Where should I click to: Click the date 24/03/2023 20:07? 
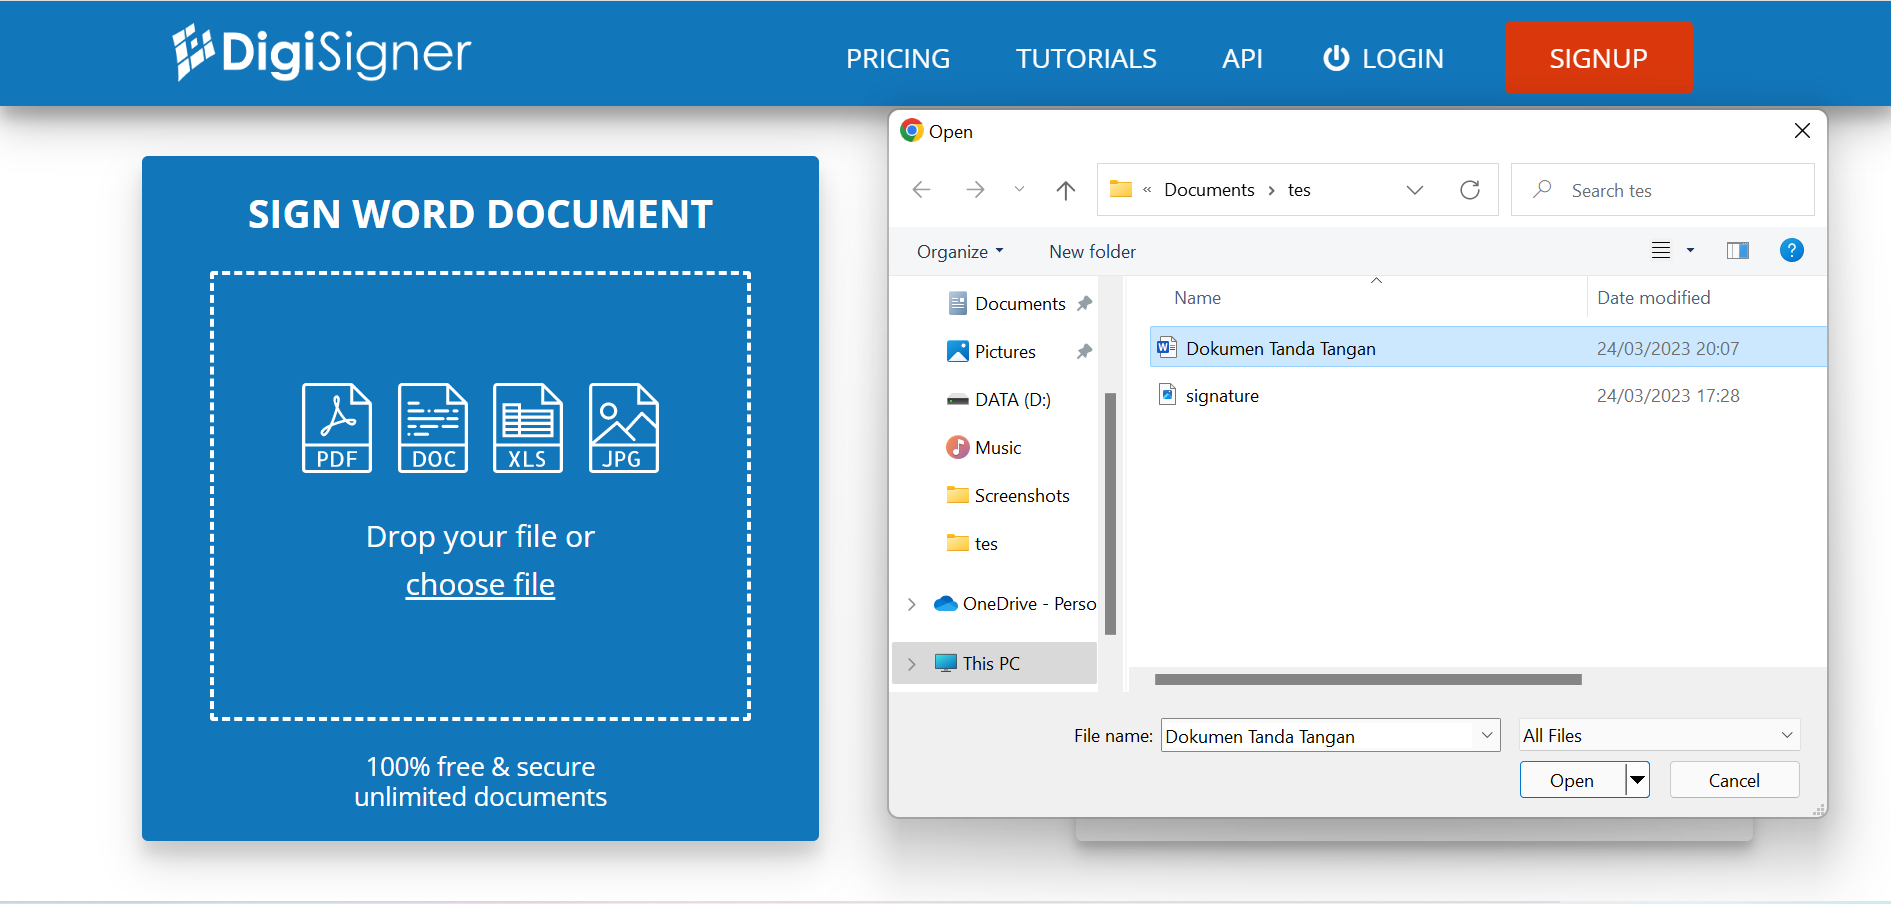click(x=1668, y=349)
